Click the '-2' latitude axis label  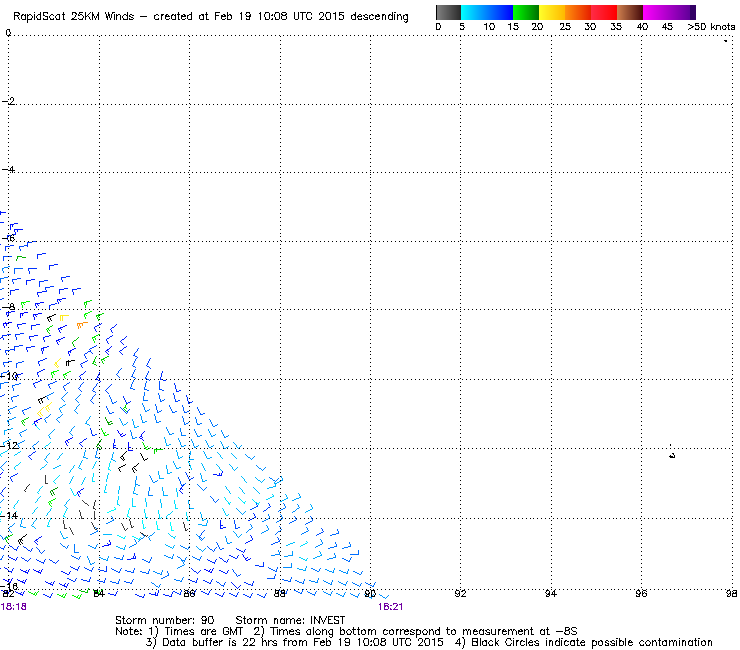click(x=8, y=101)
